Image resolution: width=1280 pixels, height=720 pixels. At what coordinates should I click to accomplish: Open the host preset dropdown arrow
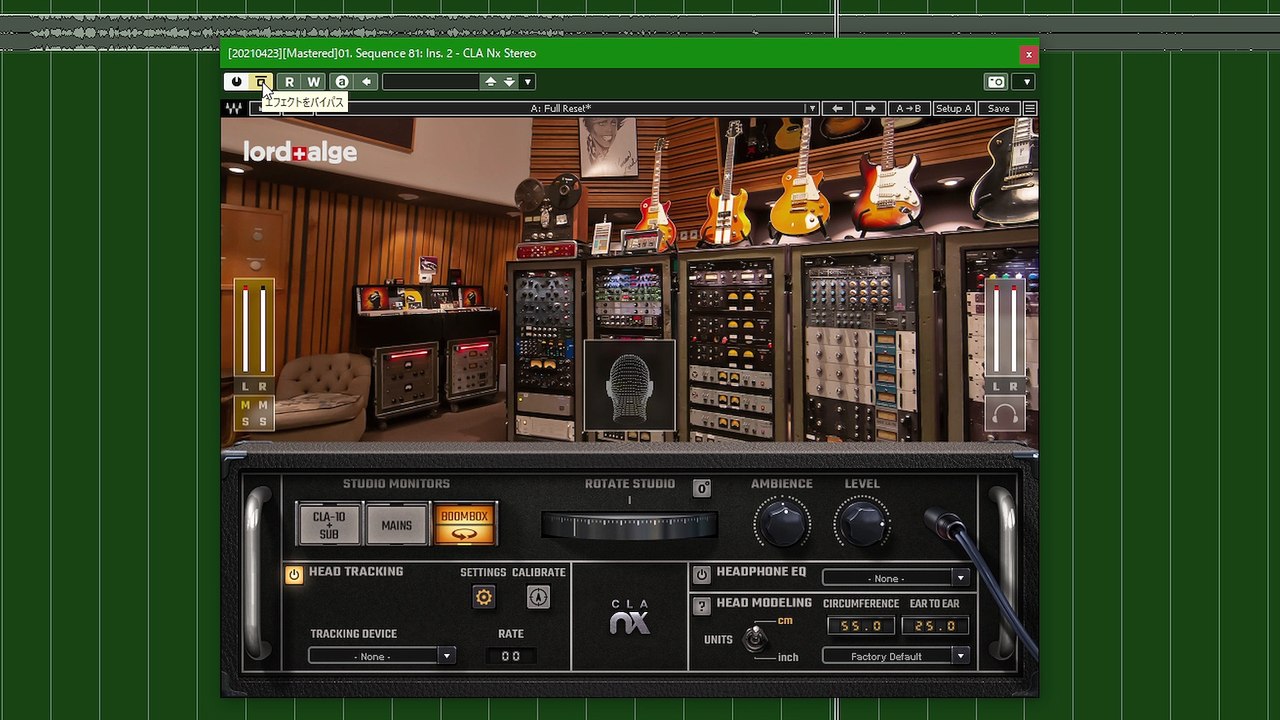(528, 82)
